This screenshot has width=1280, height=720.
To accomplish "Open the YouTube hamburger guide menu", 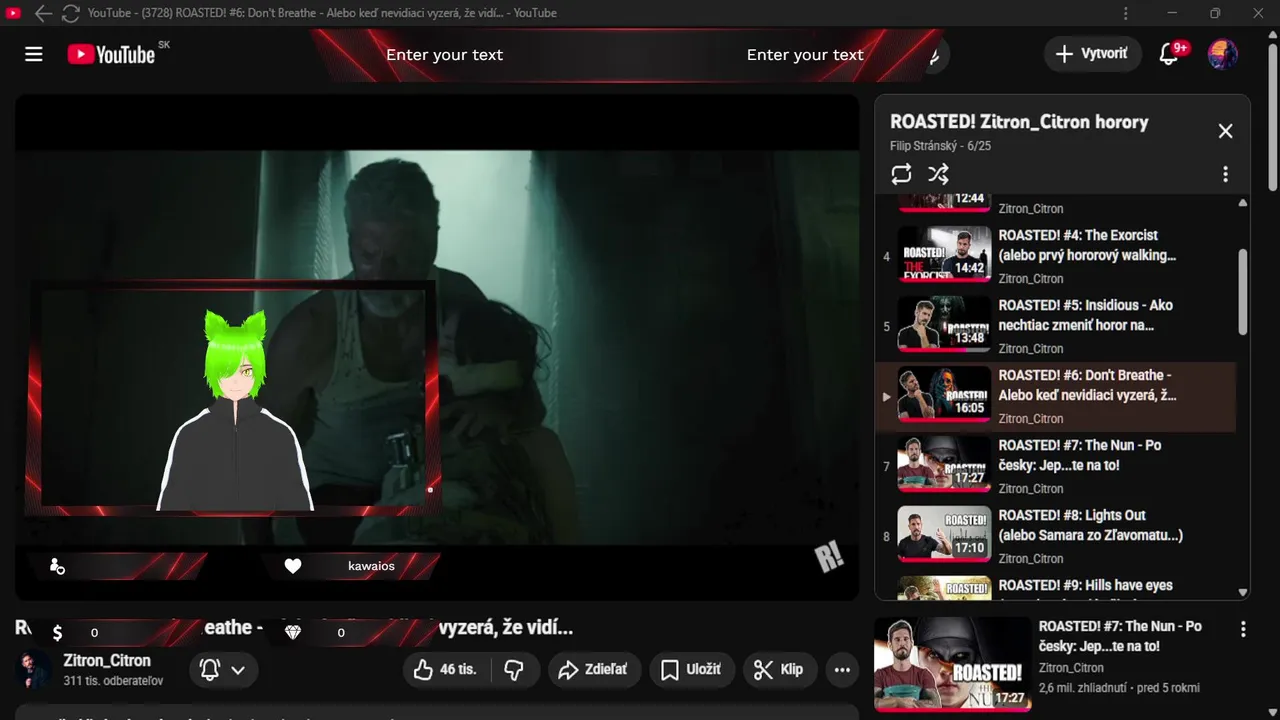I will tap(34, 54).
